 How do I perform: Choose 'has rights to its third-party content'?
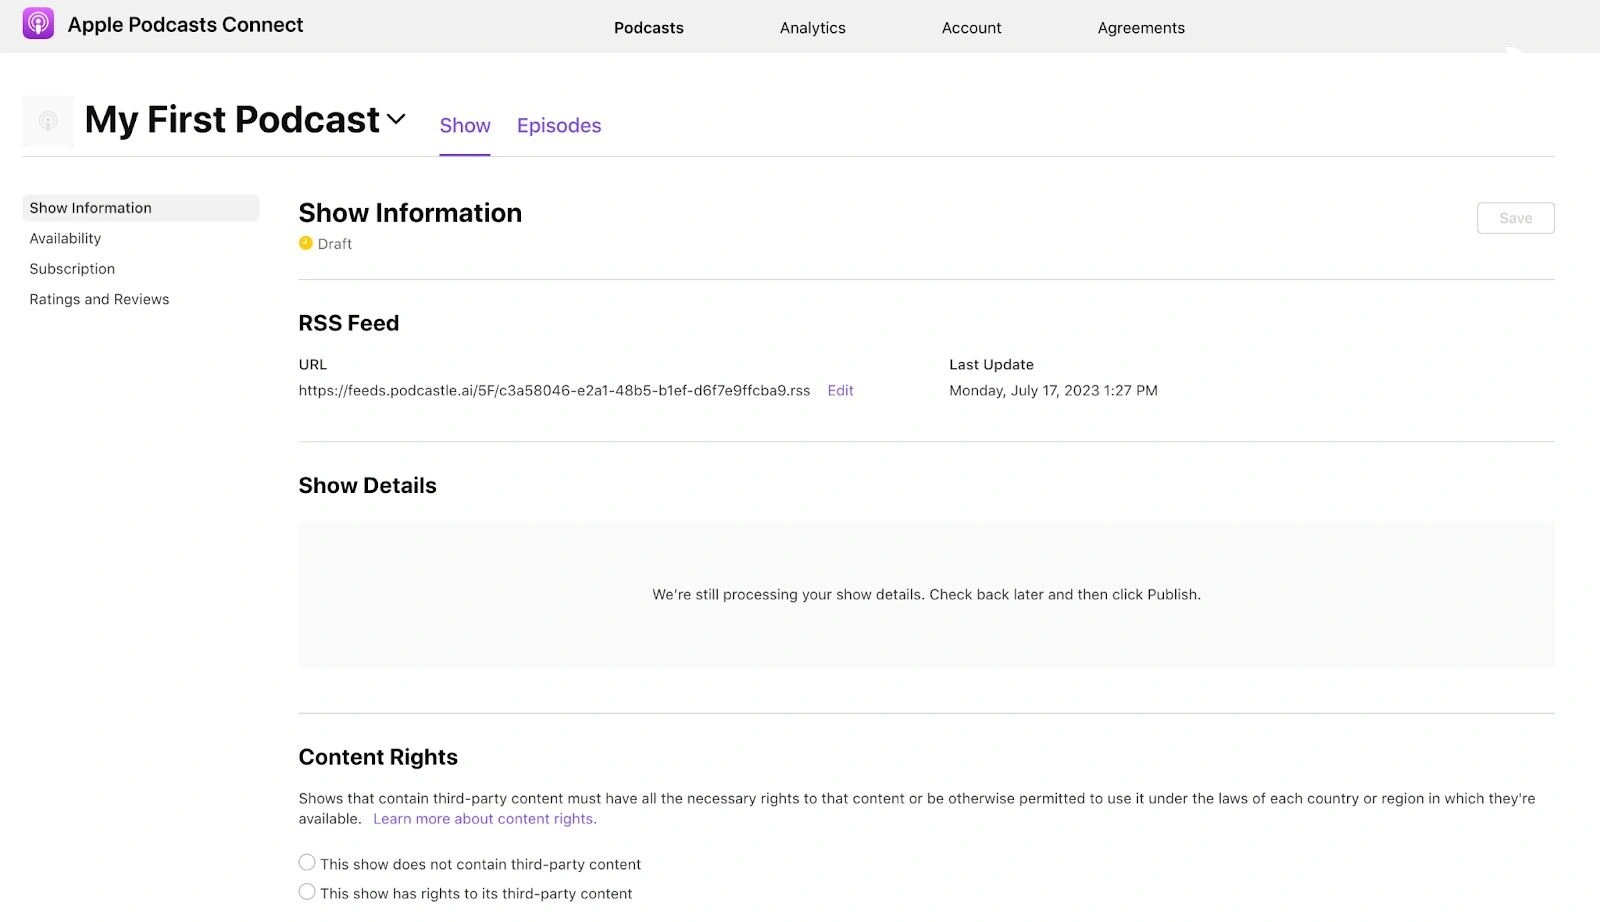[x=307, y=892]
